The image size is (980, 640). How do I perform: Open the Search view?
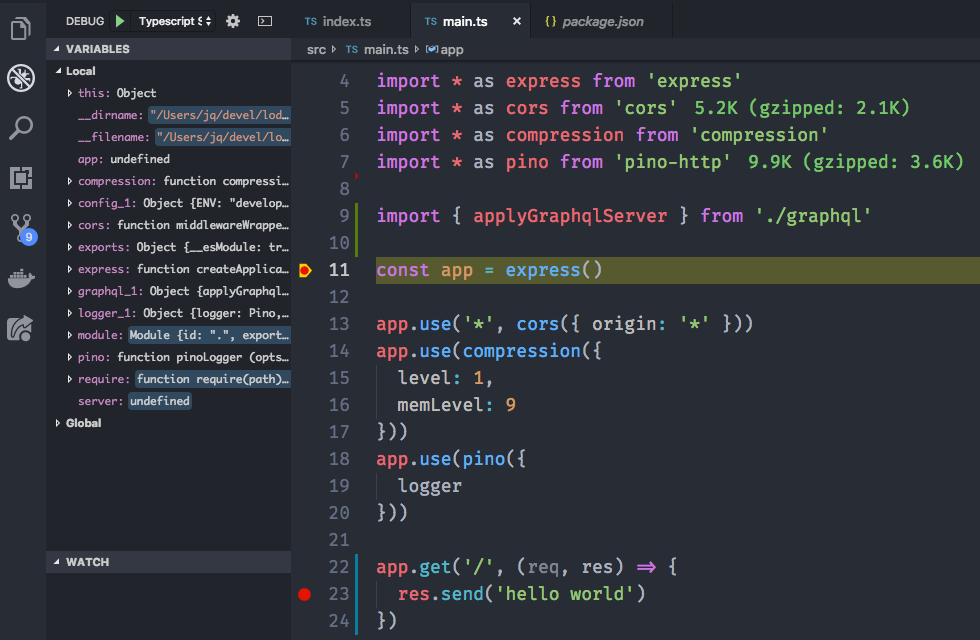21,128
